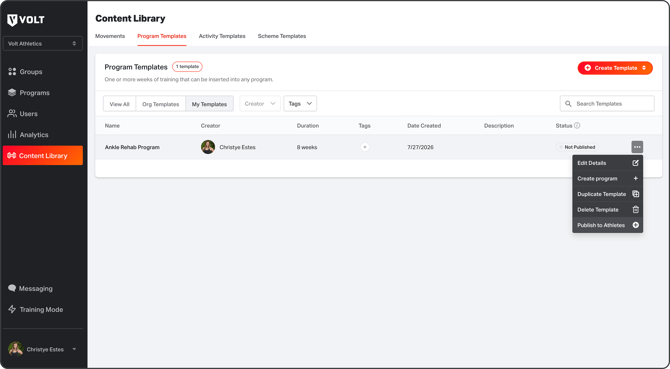The height and width of the screenshot is (369, 670).
Task: Select Content Library in the sidebar
Action: (x=43, y=155)
